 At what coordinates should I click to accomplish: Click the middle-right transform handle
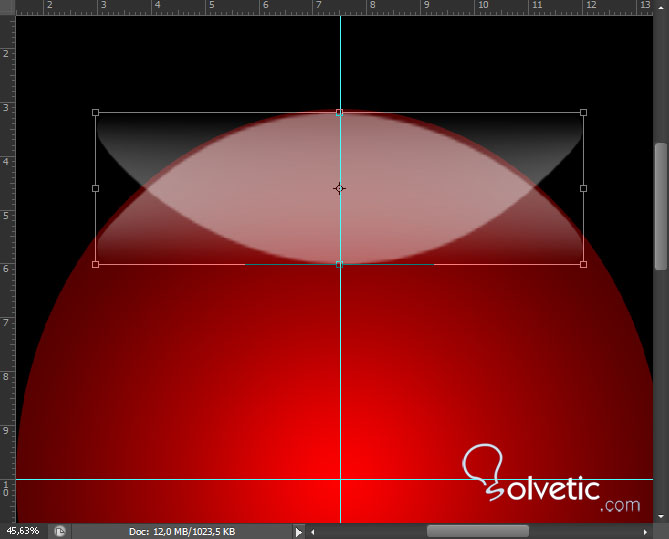pos(583,189)
